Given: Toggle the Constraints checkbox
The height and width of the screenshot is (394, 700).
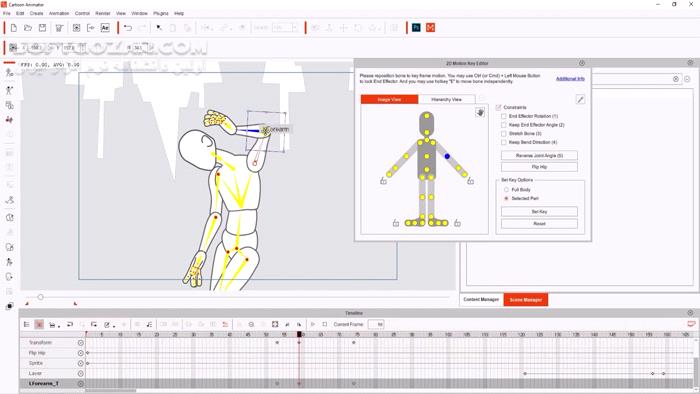Looking at the screenshot, I should click(499, 108).
